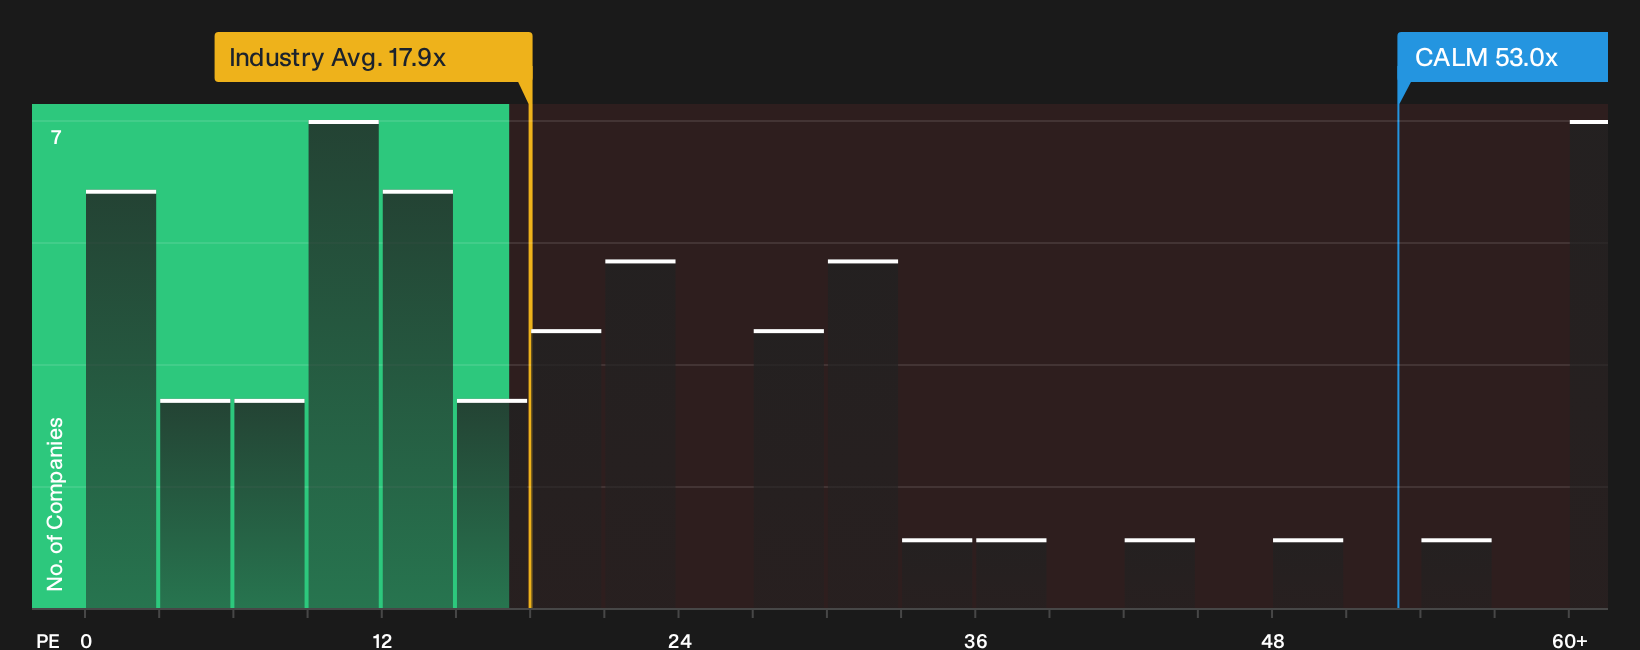Viewport: 1640px width, 650px height.
Task: Click the CALM 53.0x label
Action: click(x=1502, y=57)
